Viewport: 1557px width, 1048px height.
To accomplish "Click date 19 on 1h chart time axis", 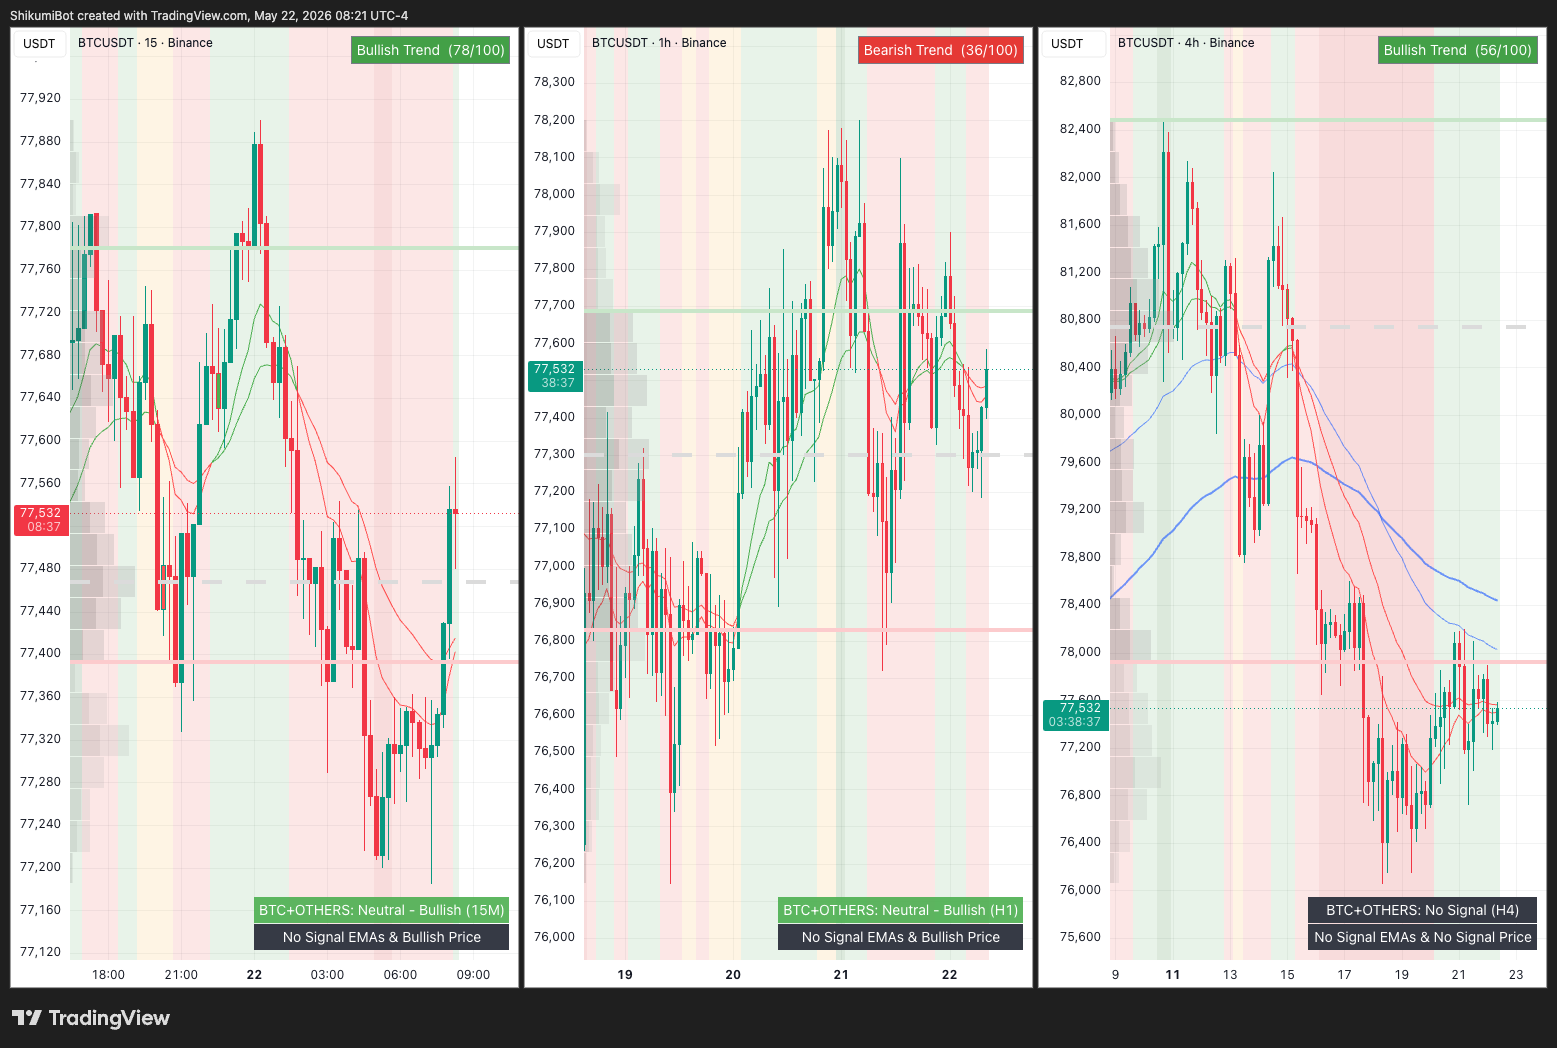I will (x=625, y=975).
